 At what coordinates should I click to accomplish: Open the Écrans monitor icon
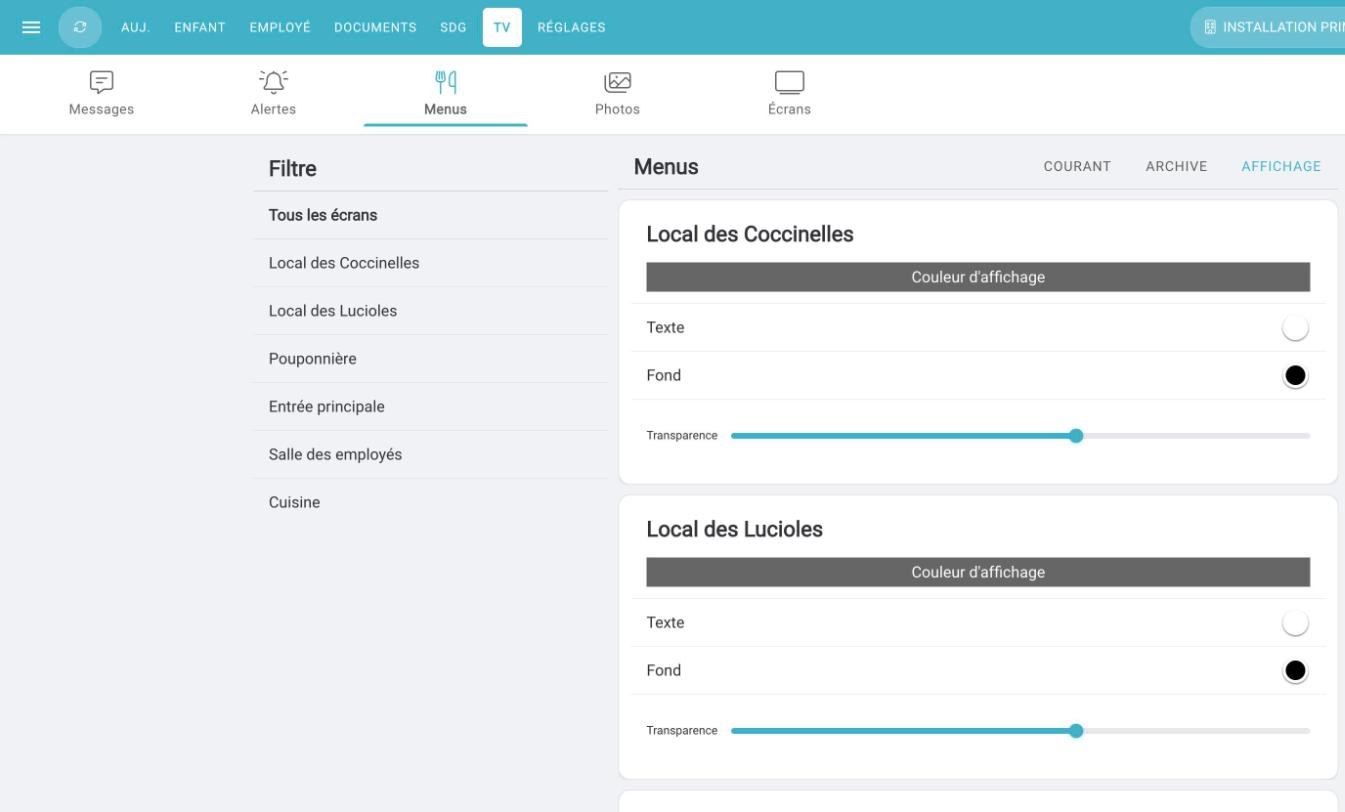click(789, 81)
